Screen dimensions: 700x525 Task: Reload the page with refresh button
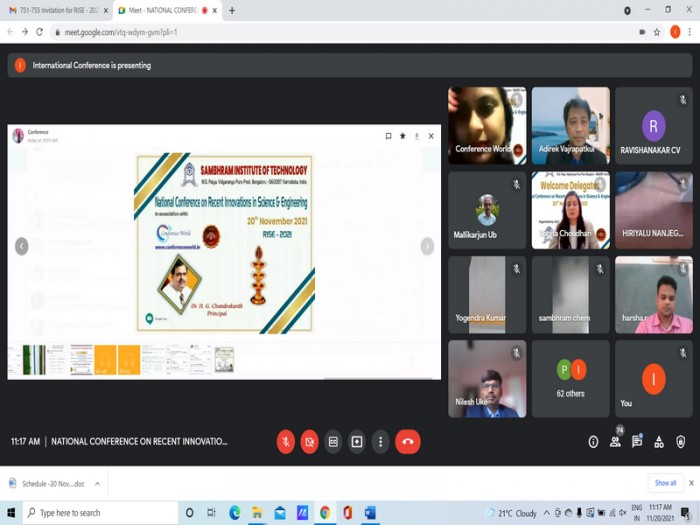pos(40,32)
